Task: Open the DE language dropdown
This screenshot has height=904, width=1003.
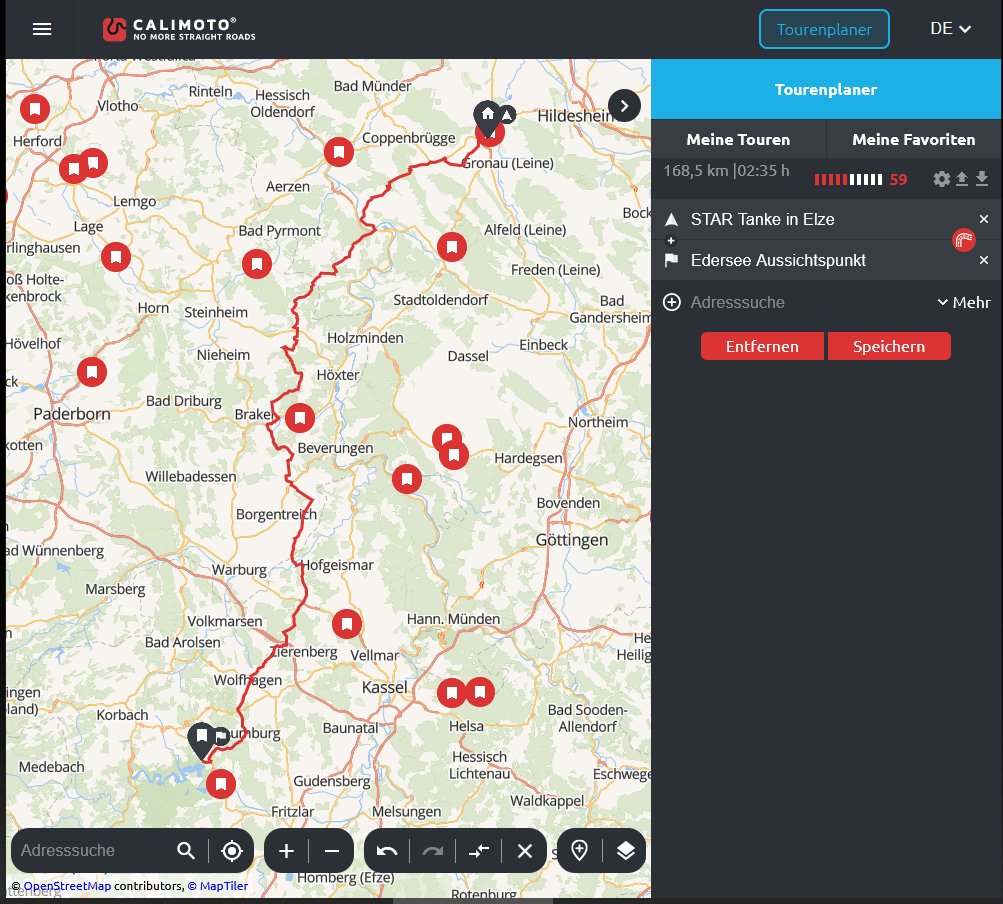Action: (x=950, y=29)
